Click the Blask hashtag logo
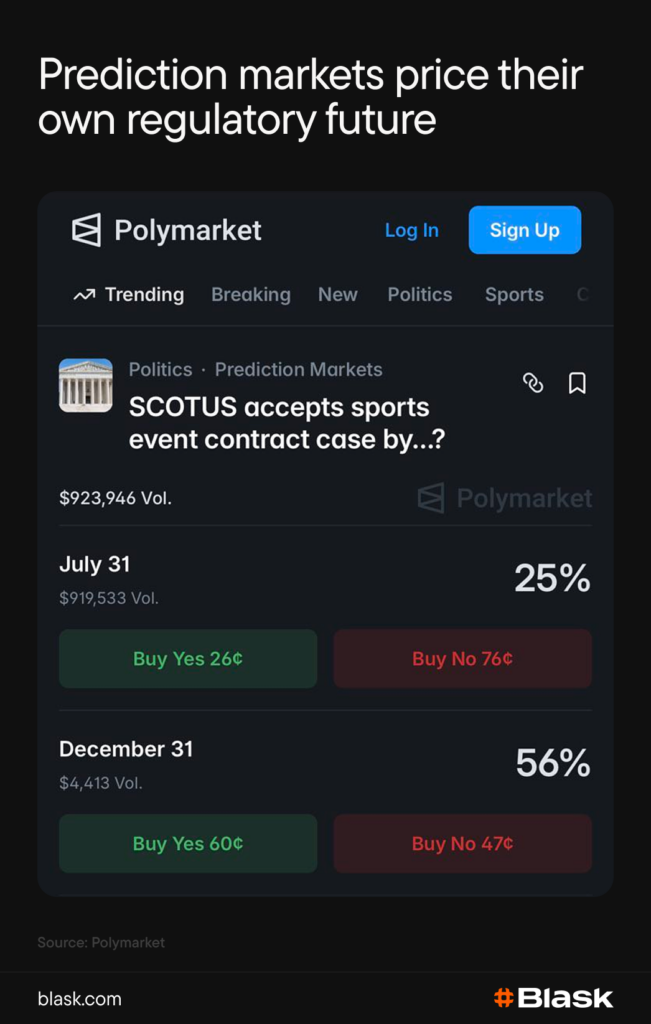This screenshot has width=651, height=1024. pyautogui.click(x=504, y=997)
